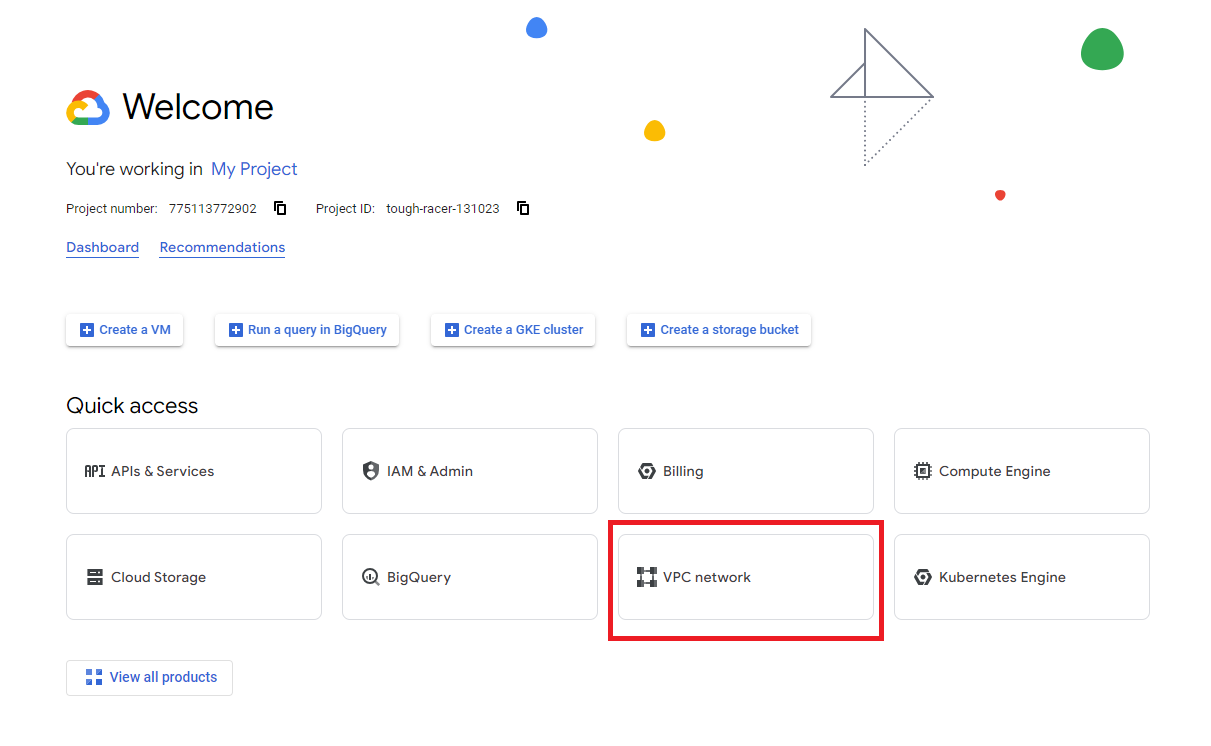Screen dimensions: 1211x746
Task: Click the Welcome heading text
Action: point(198,107)
